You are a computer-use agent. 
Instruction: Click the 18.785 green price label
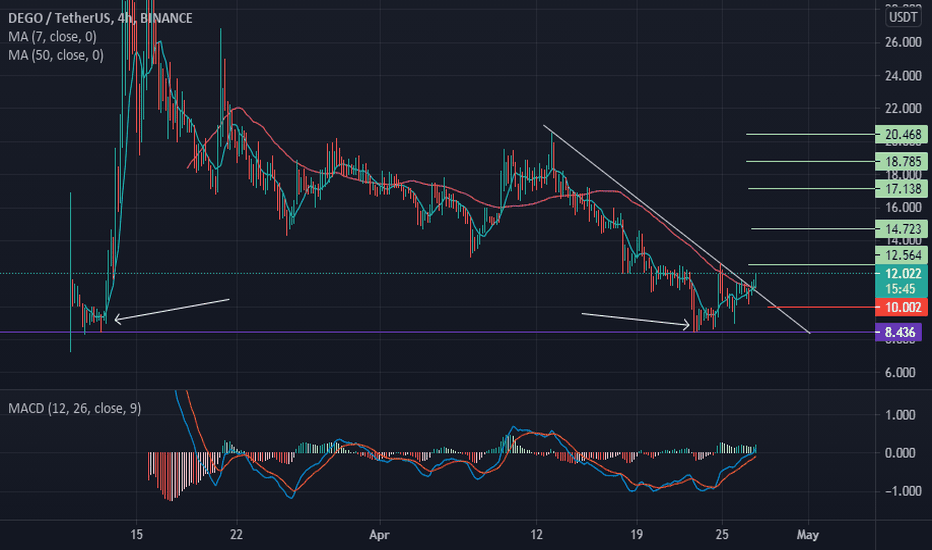coord(902,161)
